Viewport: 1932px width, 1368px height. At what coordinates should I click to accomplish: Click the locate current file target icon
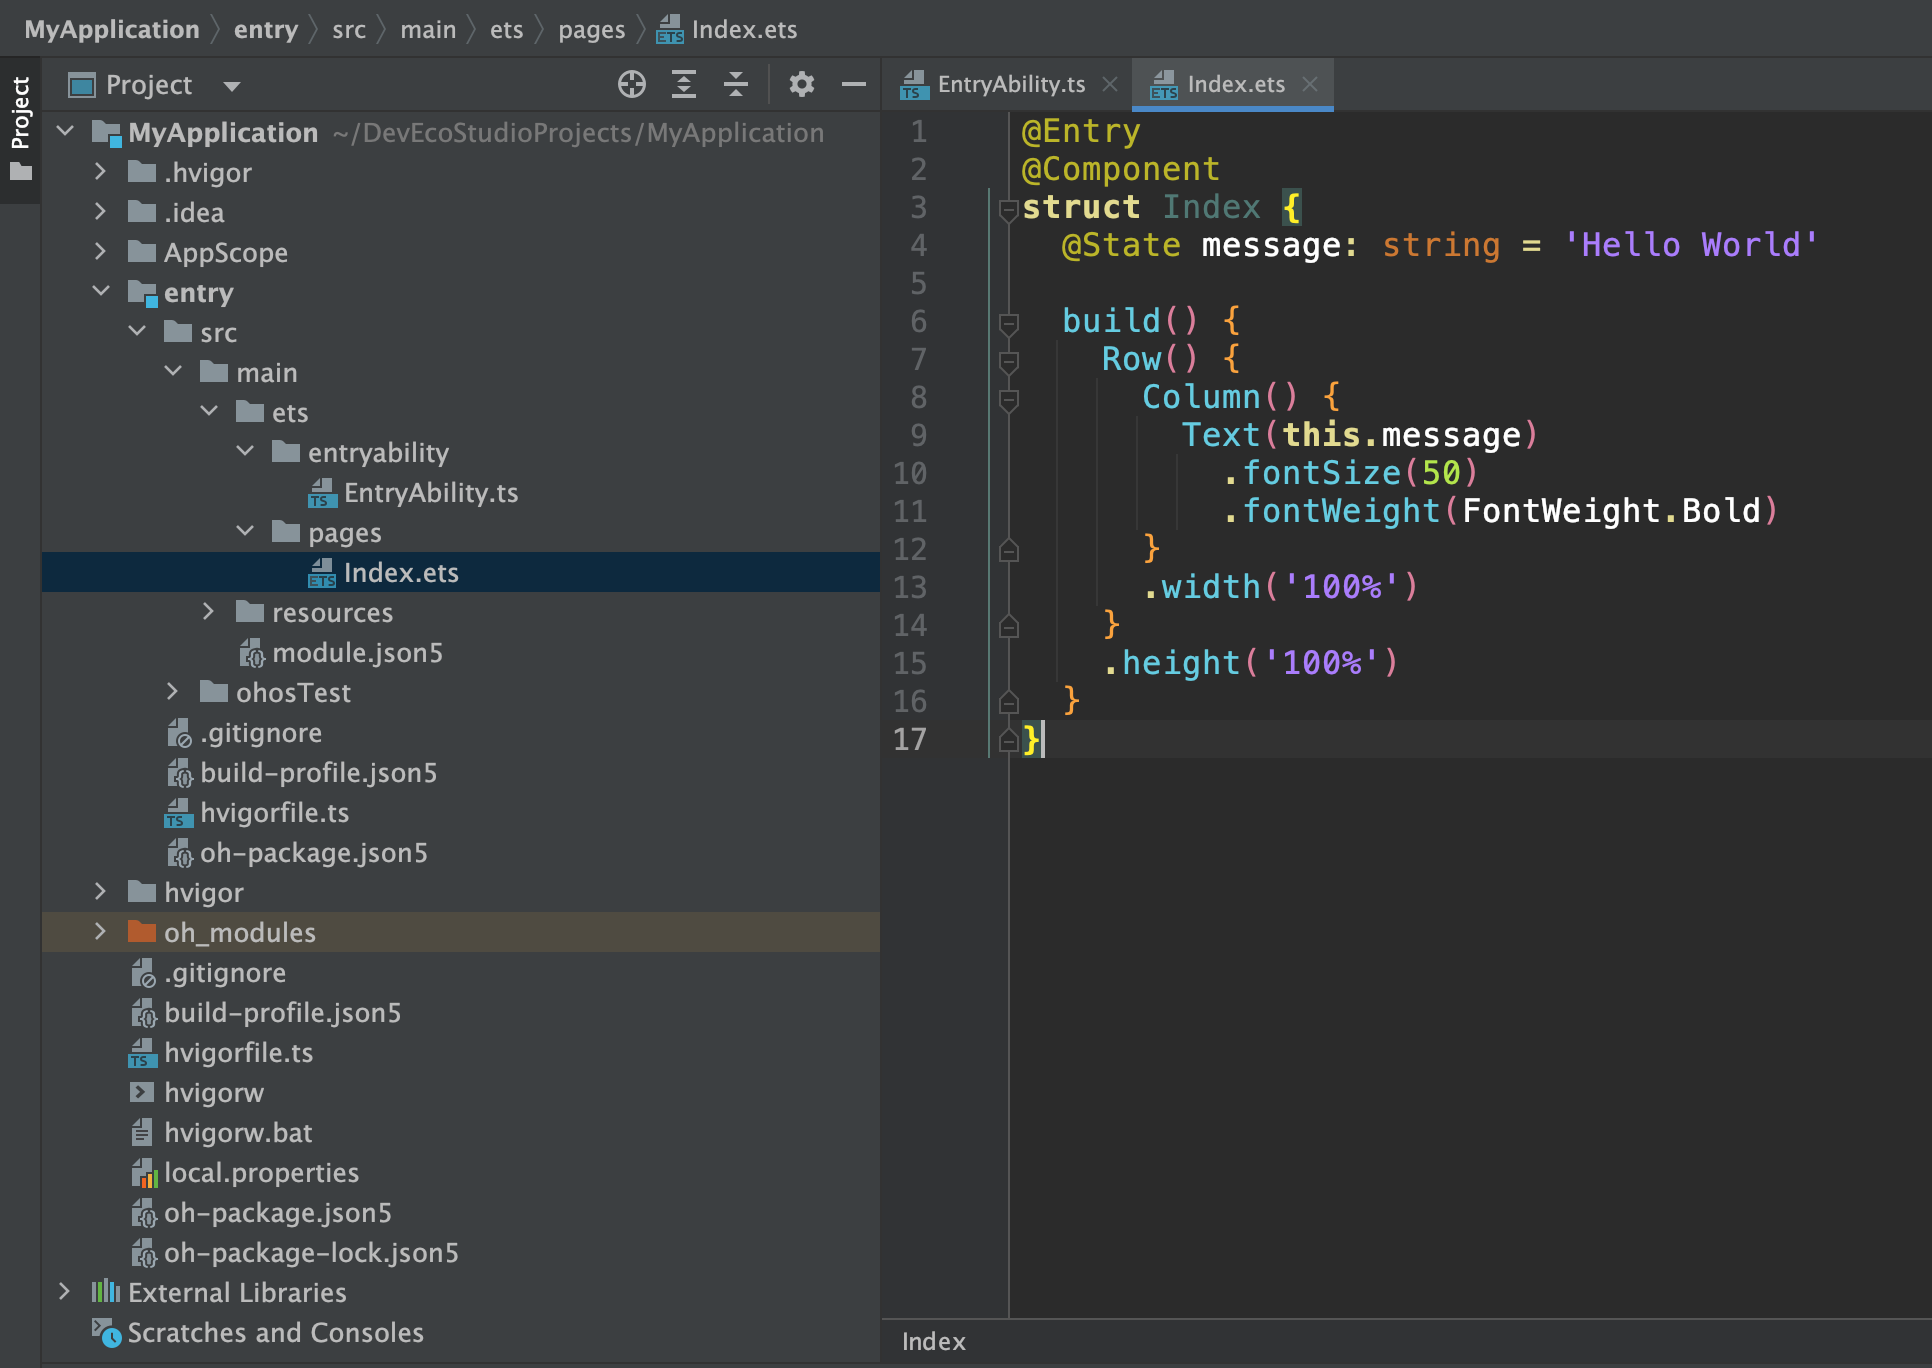point(631,84)
